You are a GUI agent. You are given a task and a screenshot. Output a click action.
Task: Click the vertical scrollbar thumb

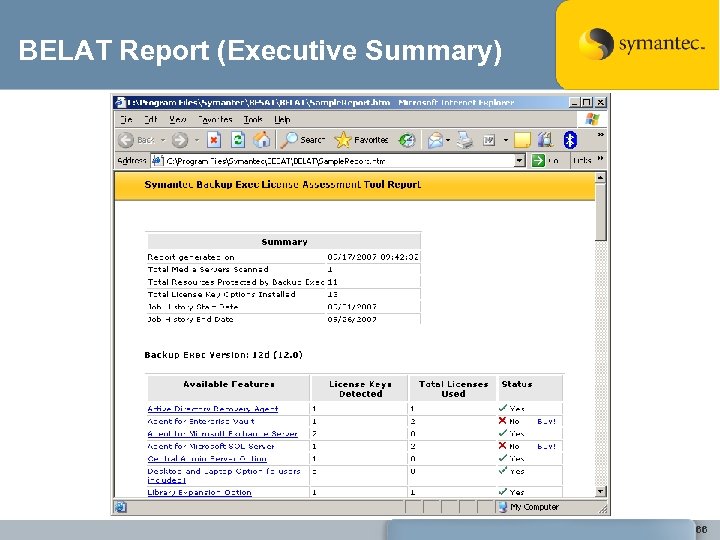point(601,212)
